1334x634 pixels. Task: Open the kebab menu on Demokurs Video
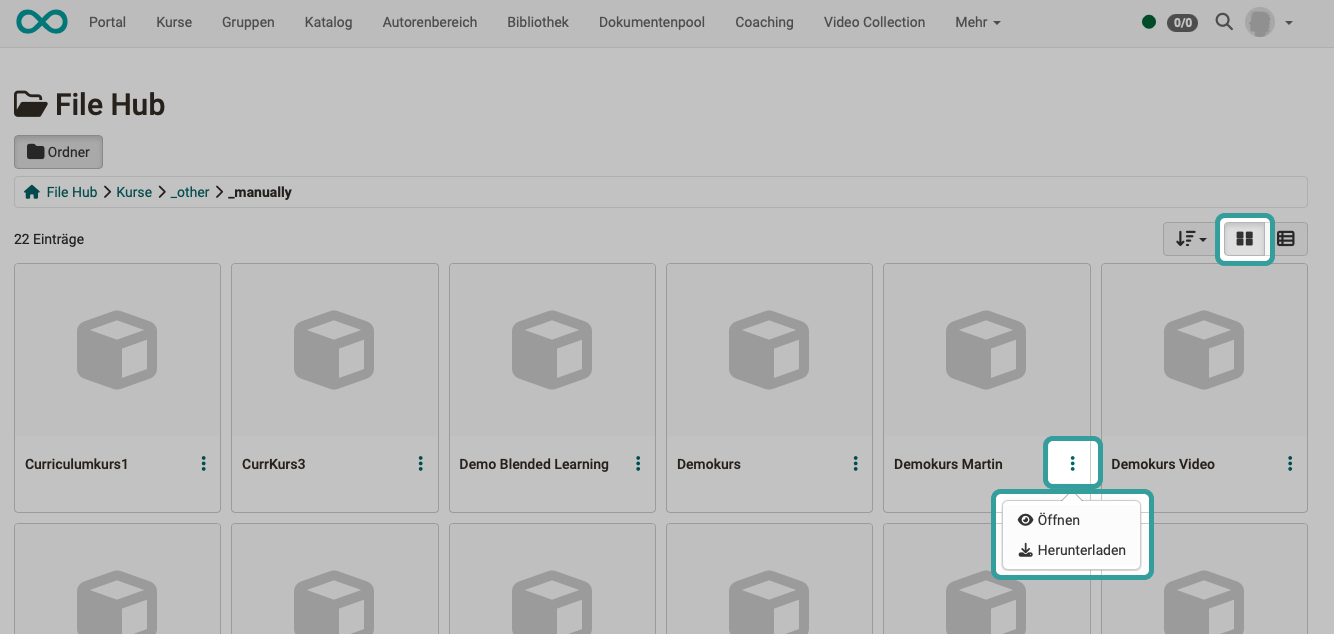point(1290,463)
